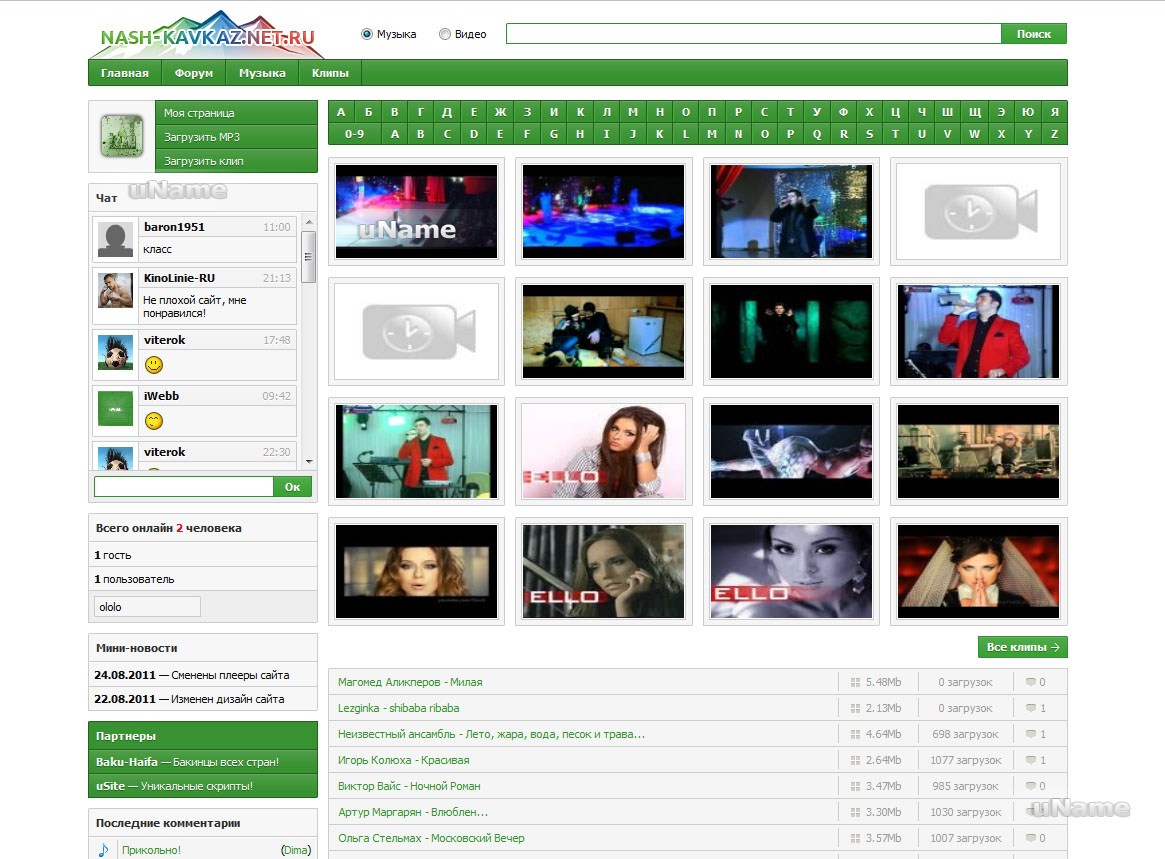Open first clip thumbnail with stage lights
The height and width of the screenshot is (859, 1165).
coord(416,211)
